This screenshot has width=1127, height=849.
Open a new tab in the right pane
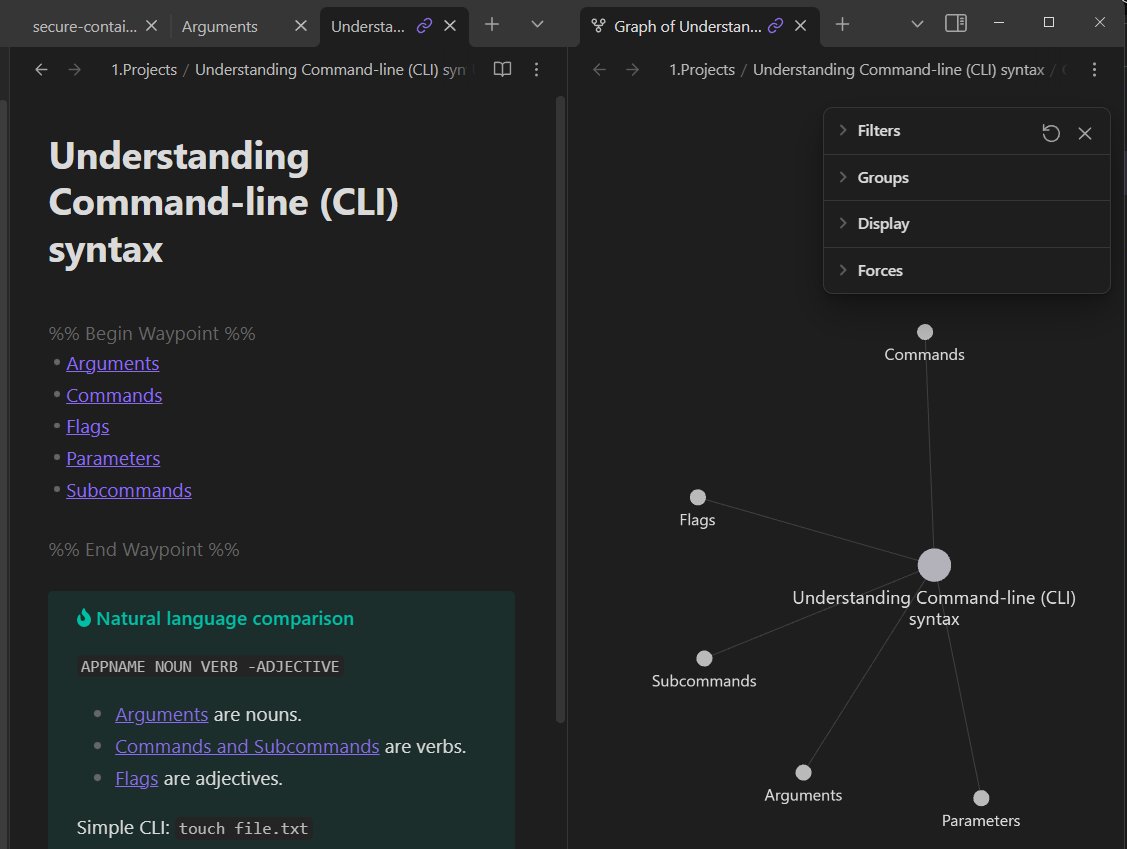pos(842,24)
